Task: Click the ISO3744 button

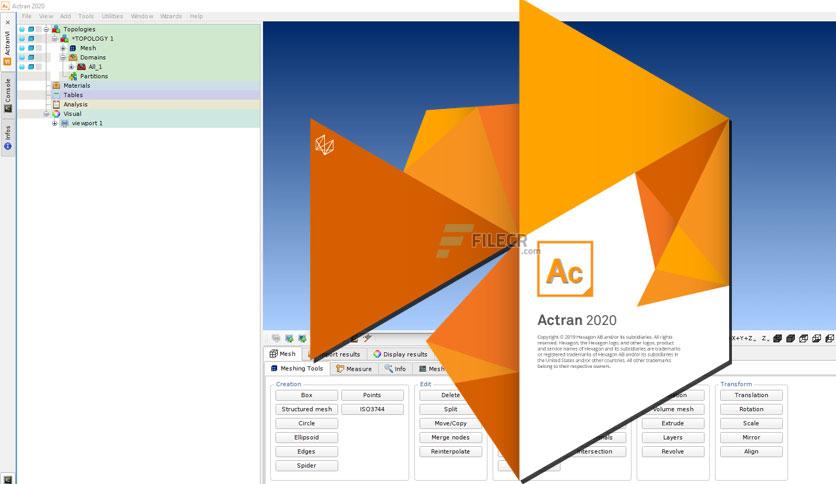Action: [372, 409]
